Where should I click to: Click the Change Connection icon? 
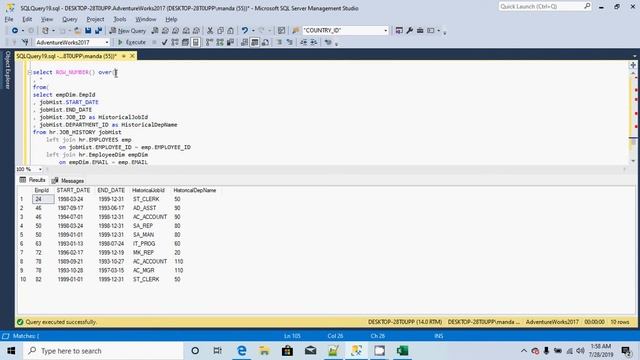(x=25, y=42)
